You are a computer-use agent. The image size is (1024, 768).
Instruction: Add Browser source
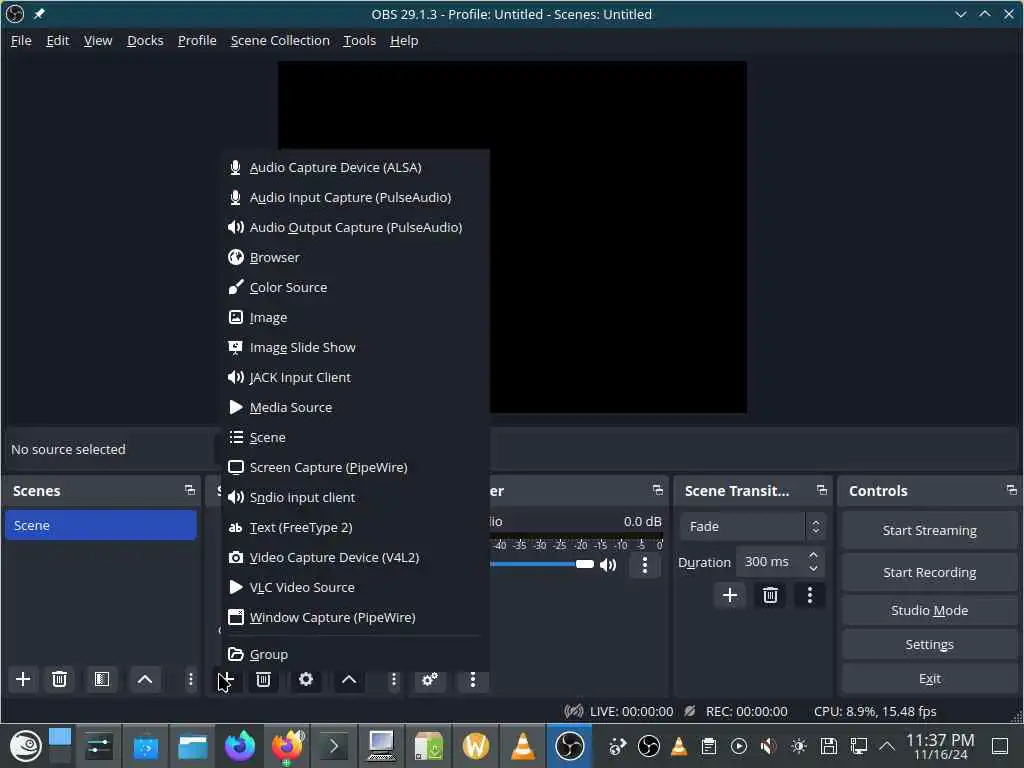point(355,258)
